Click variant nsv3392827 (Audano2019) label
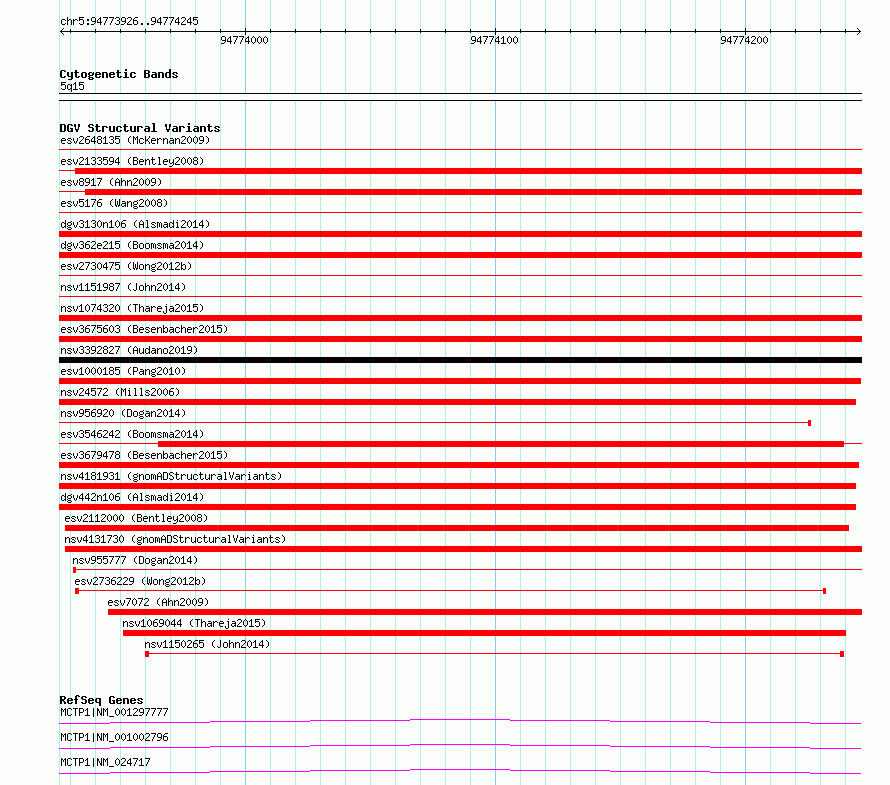 pyautogui.click(x=129, y=350)
